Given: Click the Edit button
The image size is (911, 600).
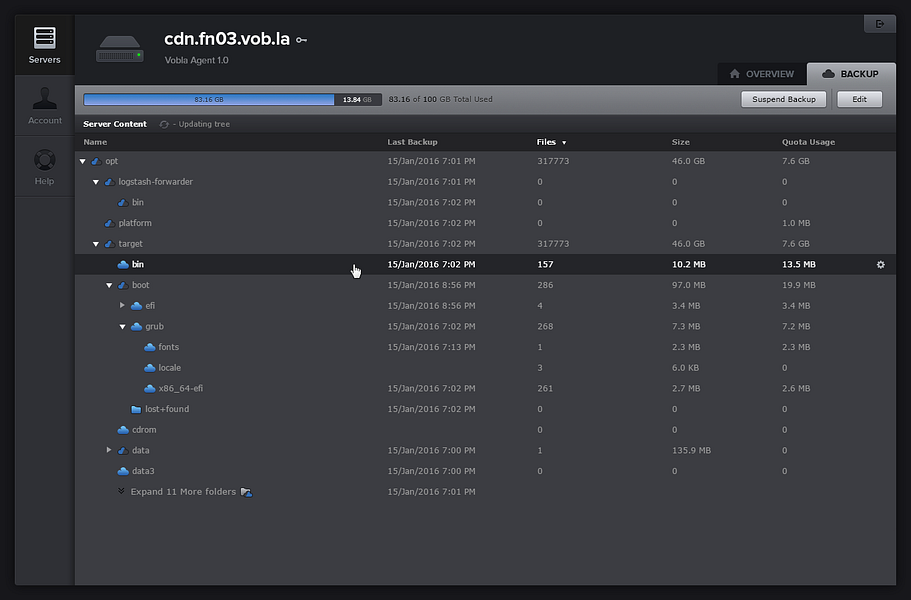Looking at the screenshot, I should [x=859, y=99].
